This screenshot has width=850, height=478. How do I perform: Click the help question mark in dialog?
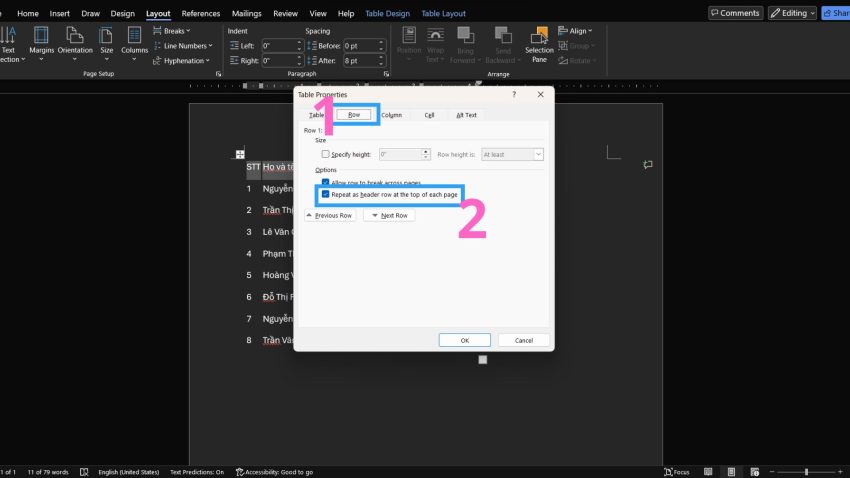[514, 94]
